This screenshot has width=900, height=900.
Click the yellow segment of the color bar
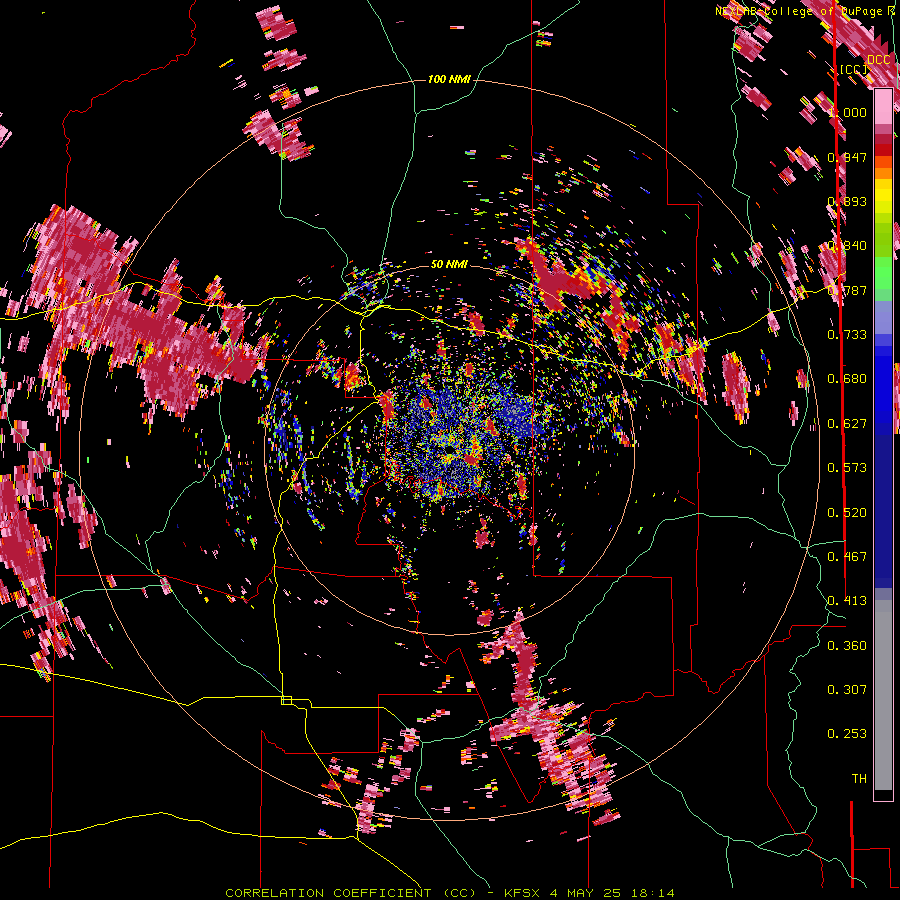click(883, 196)
